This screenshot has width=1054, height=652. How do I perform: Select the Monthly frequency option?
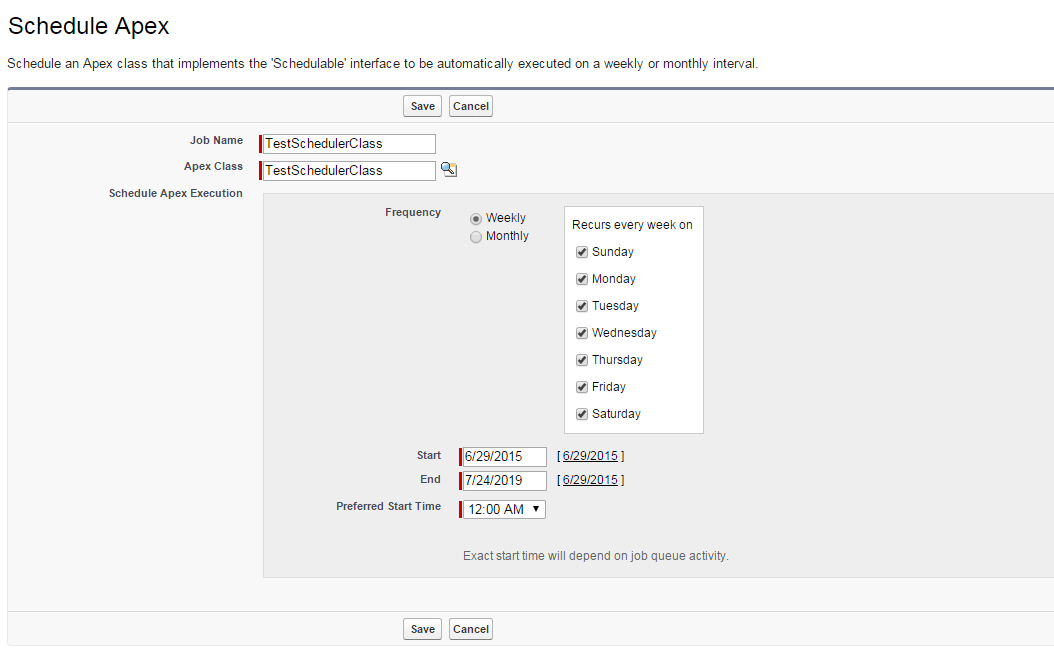point(476,236)
